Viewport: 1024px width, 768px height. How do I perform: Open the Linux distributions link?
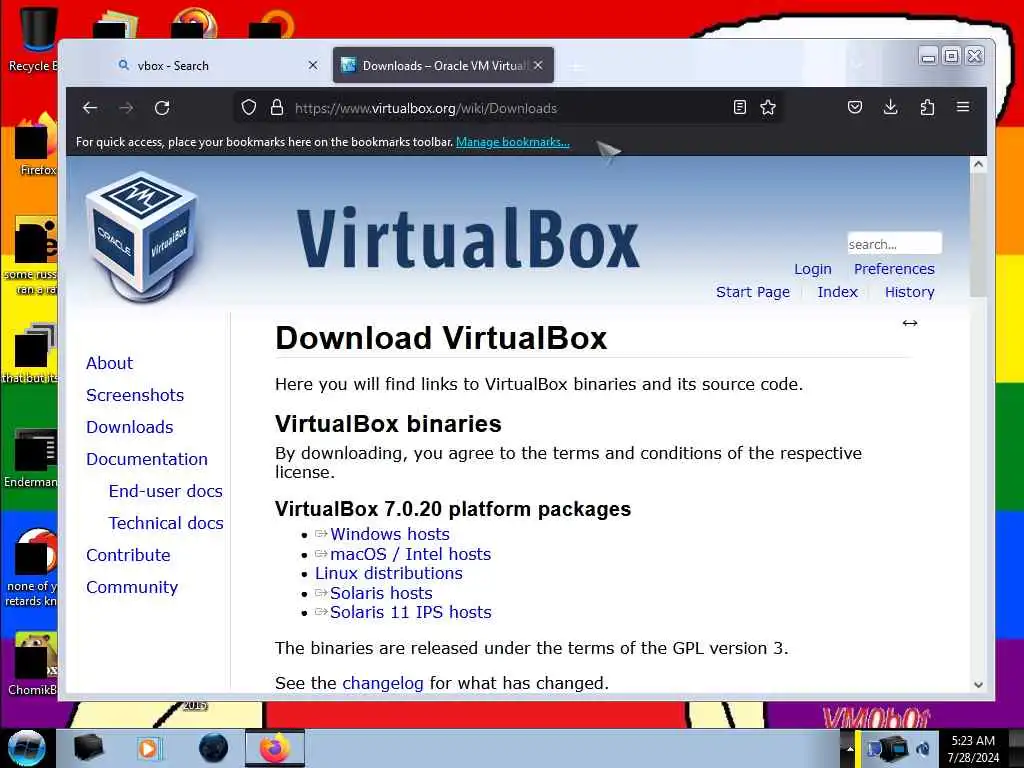coord(389,573)
